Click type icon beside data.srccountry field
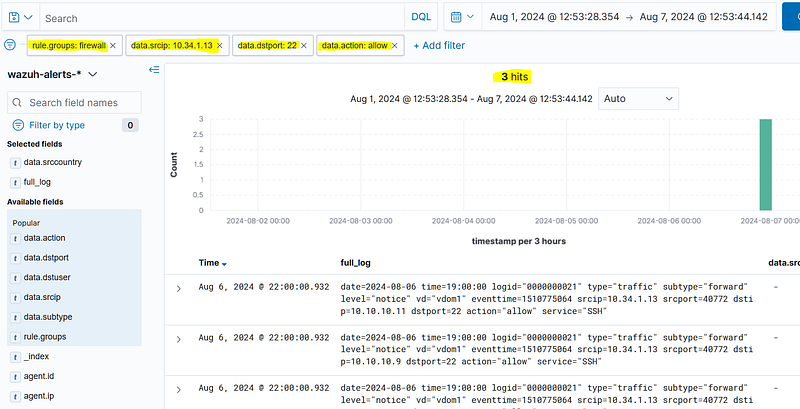Image resolution: width=800 pixels, height=409 pixels. (15, 163)
